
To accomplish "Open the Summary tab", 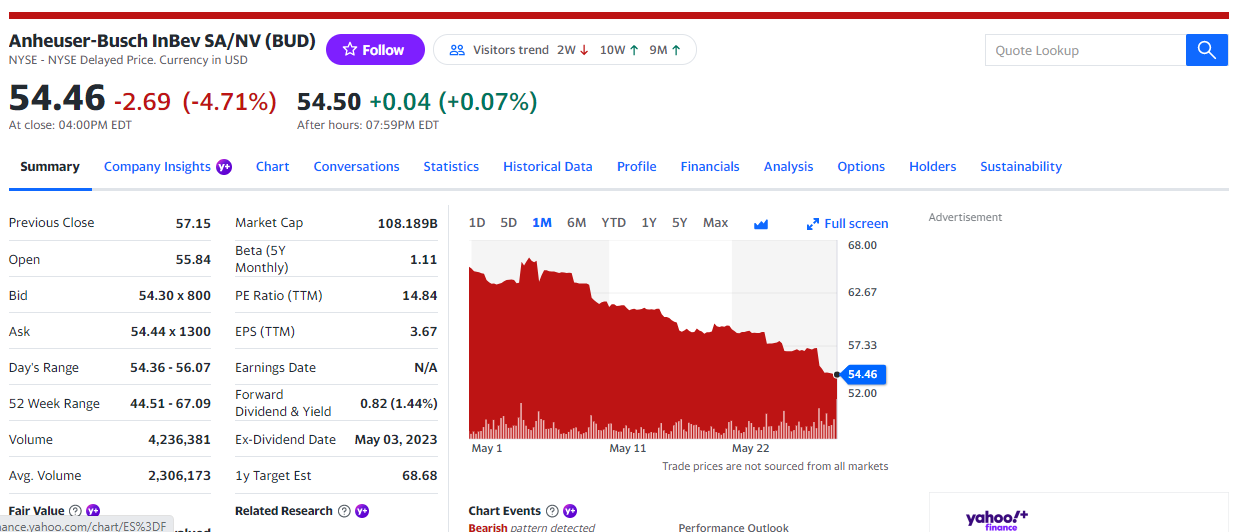I will 50,167.
